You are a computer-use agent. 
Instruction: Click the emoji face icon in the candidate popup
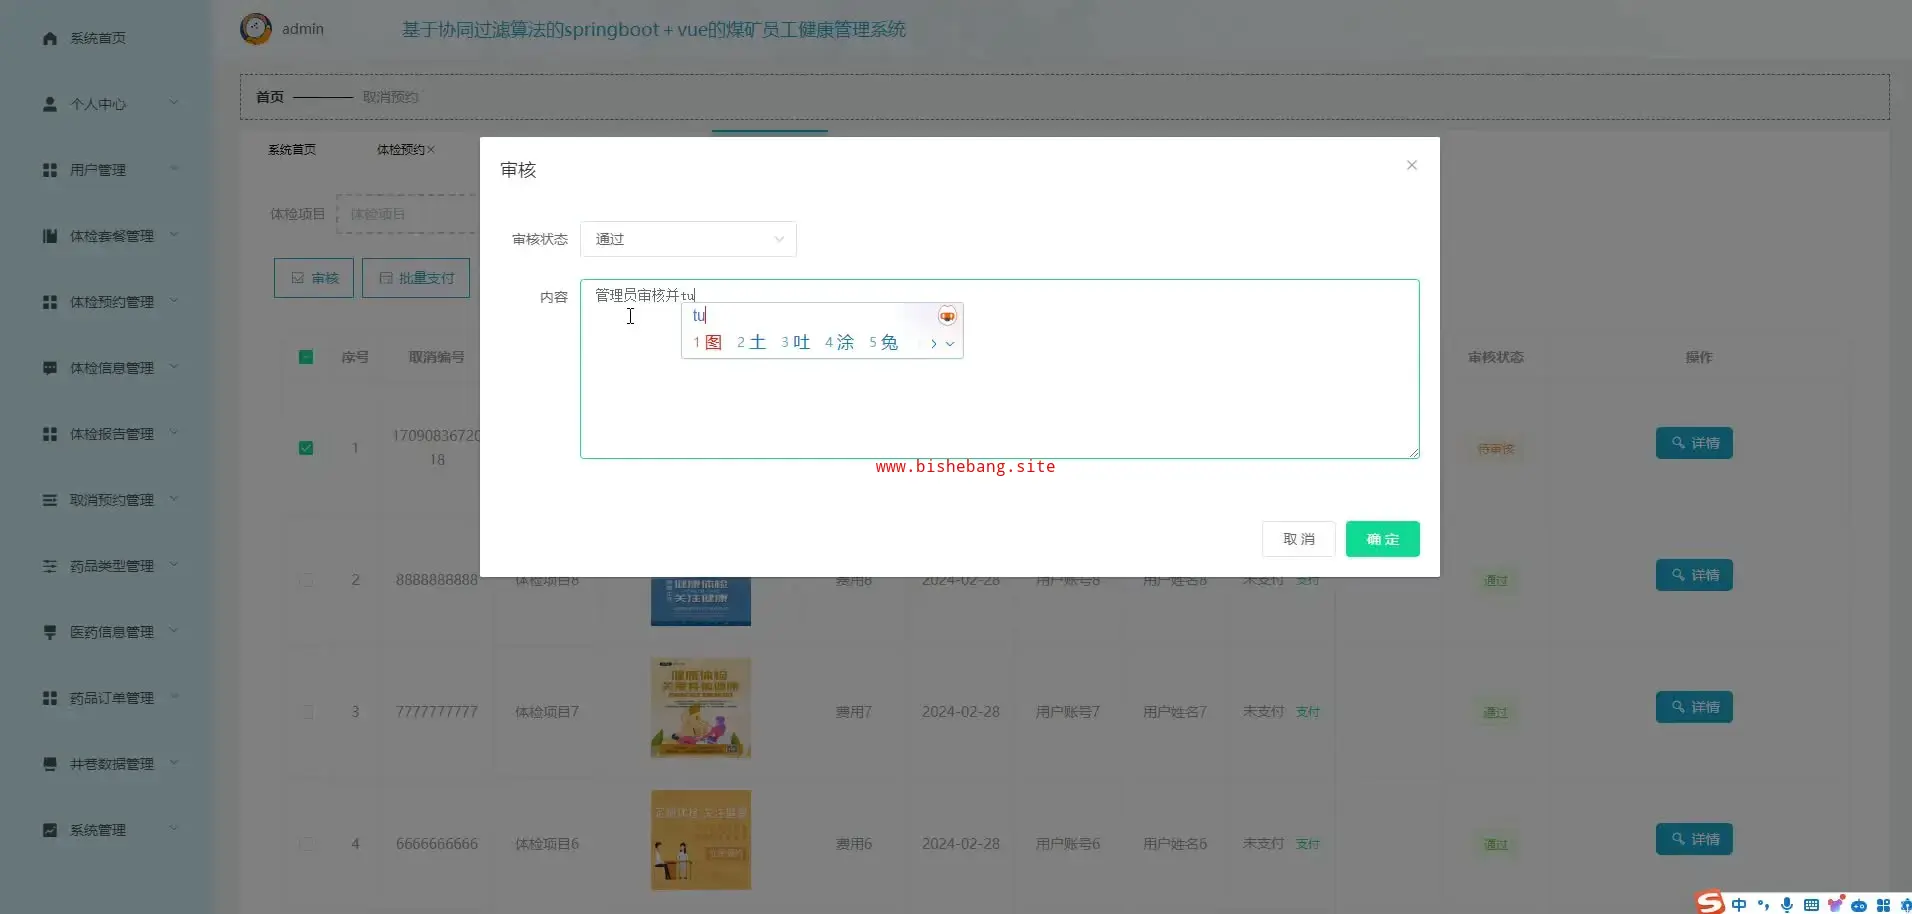[x=947, y=316]
